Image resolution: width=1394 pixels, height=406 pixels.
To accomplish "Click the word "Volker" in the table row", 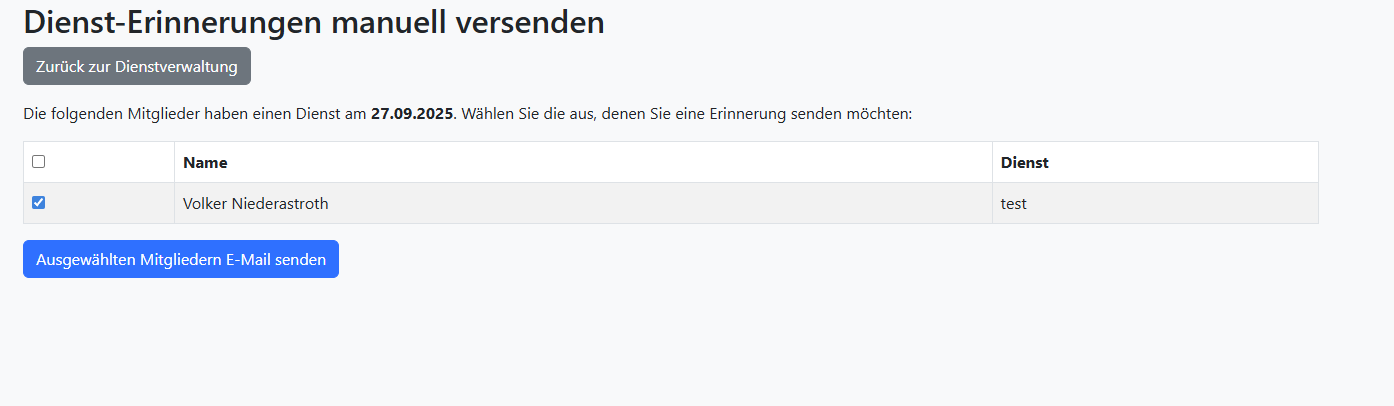I will click(205, 204).
